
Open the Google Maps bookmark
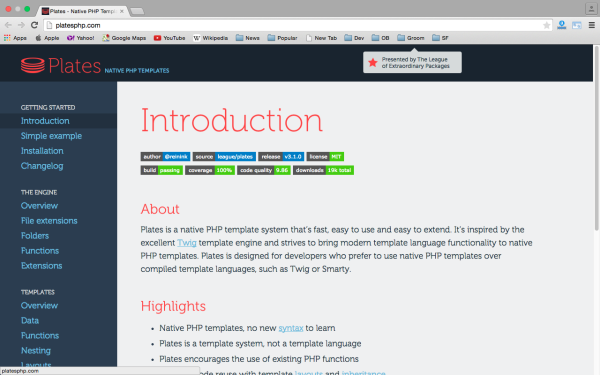point(124,38)
